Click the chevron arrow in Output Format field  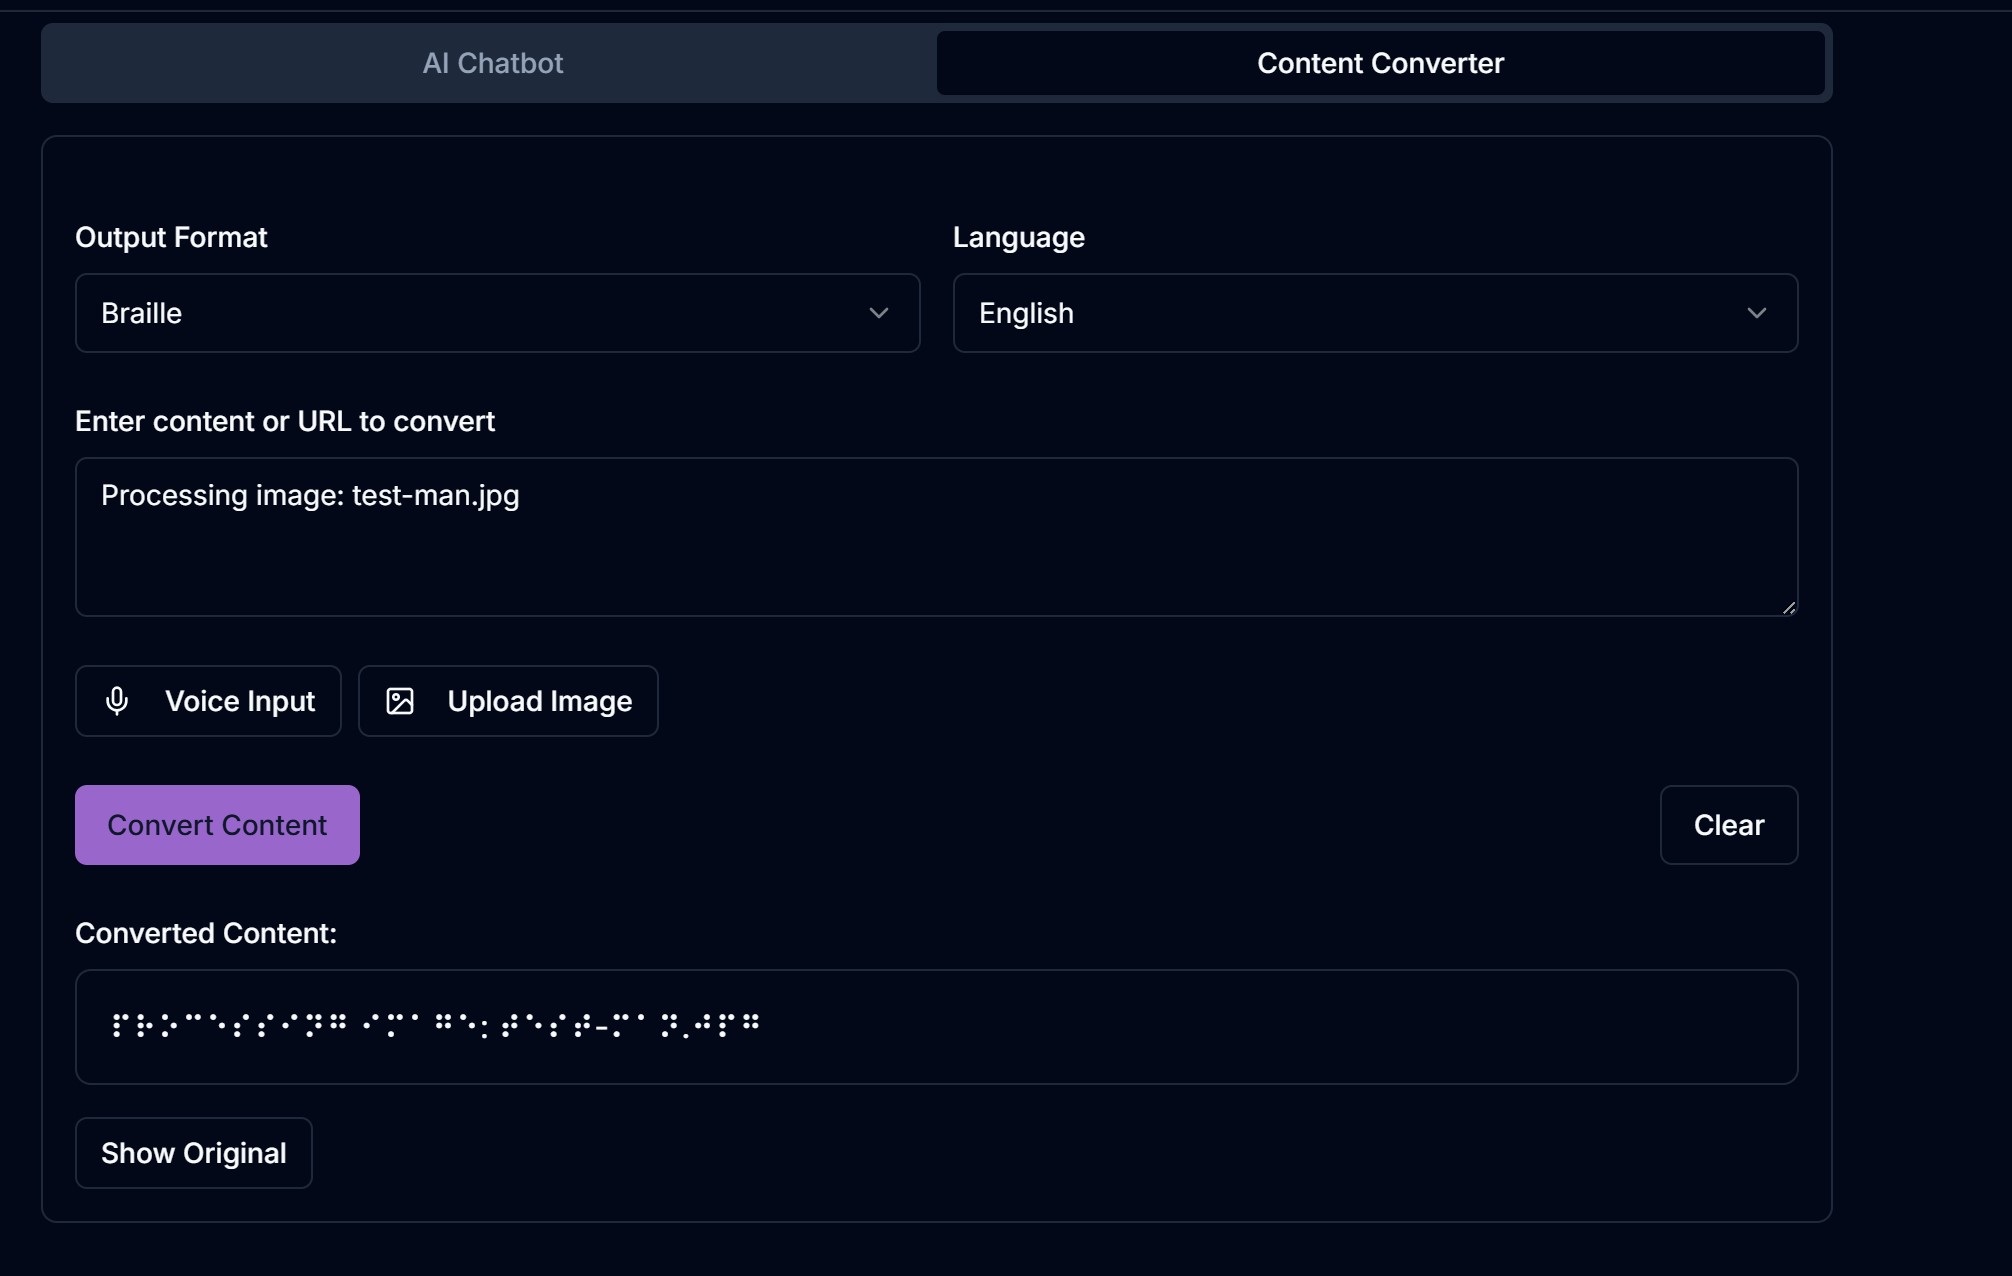[878, 313]
